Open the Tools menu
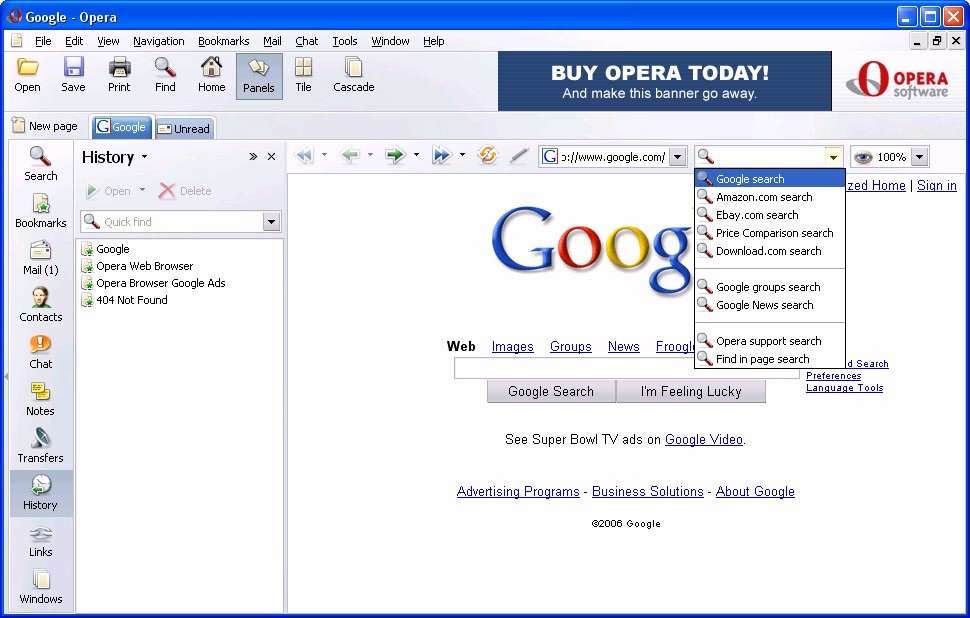 [x=345, y=41]
